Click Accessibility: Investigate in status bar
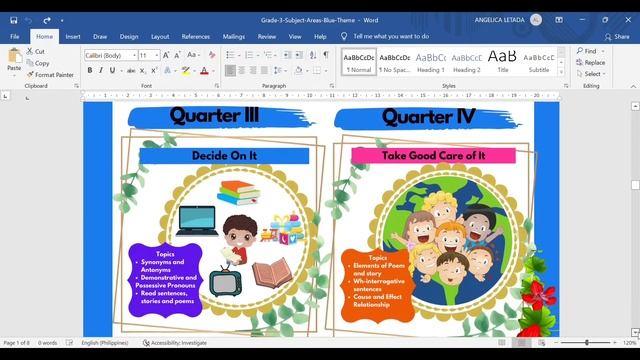640x360 pixels. tap(175, 343)
